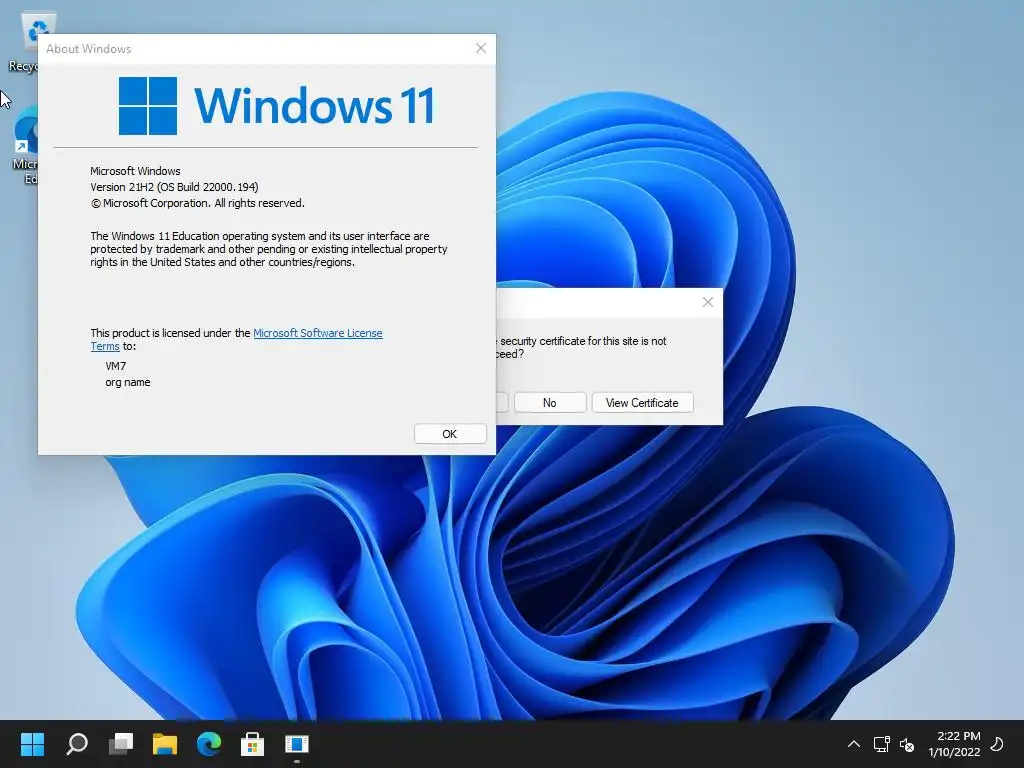Click the Windows 11 logo in dialog
Viewport: 1024px width, 768px height.
point(277,106)
